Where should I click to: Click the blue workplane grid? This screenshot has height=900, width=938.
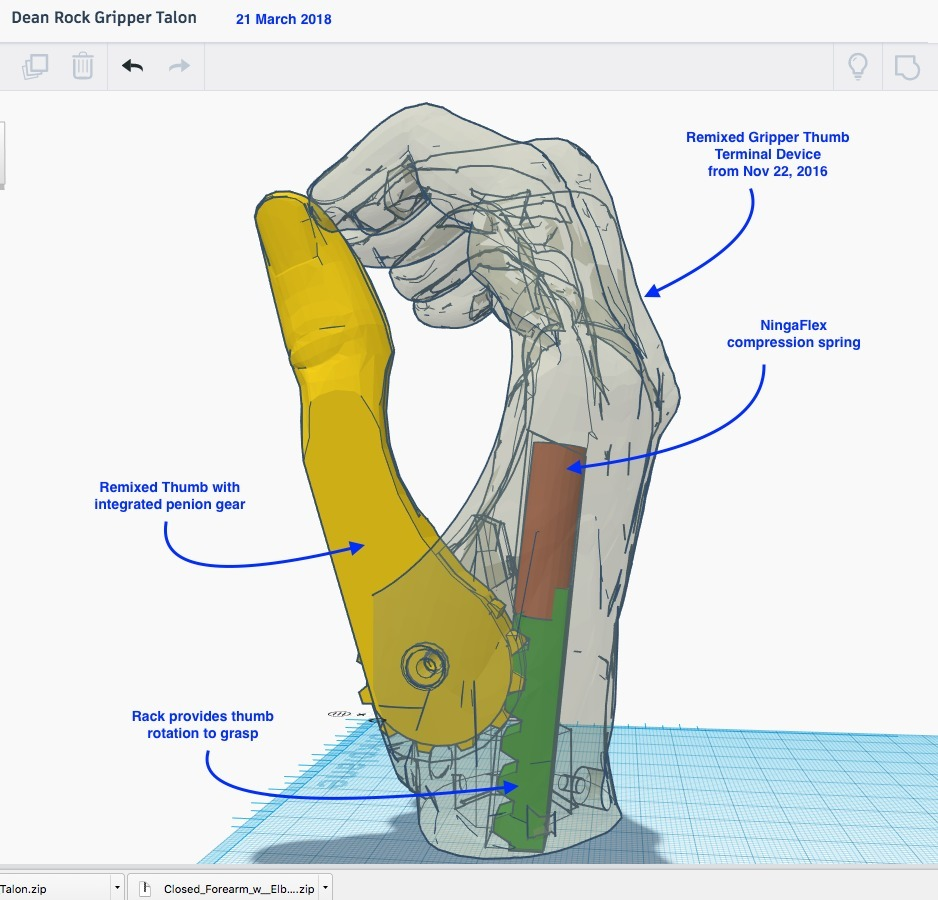point(780,800)
